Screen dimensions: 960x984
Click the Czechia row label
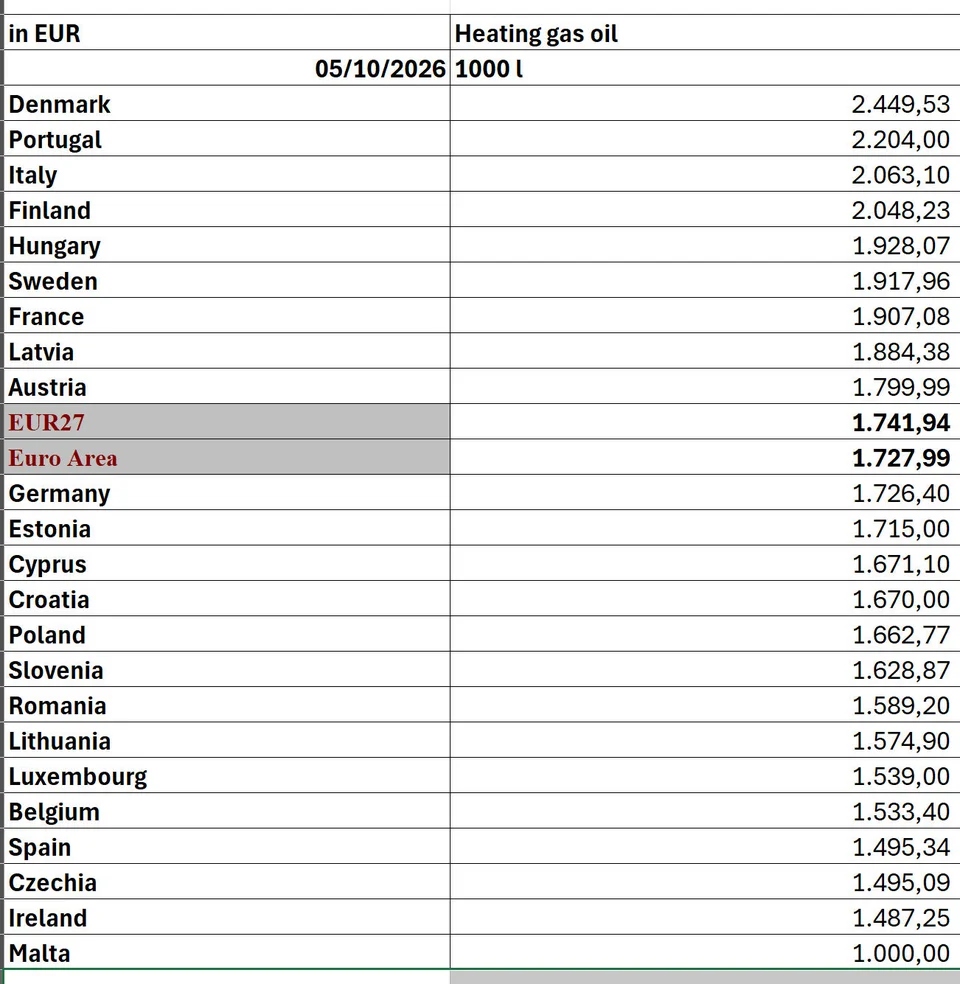[227, 882]
